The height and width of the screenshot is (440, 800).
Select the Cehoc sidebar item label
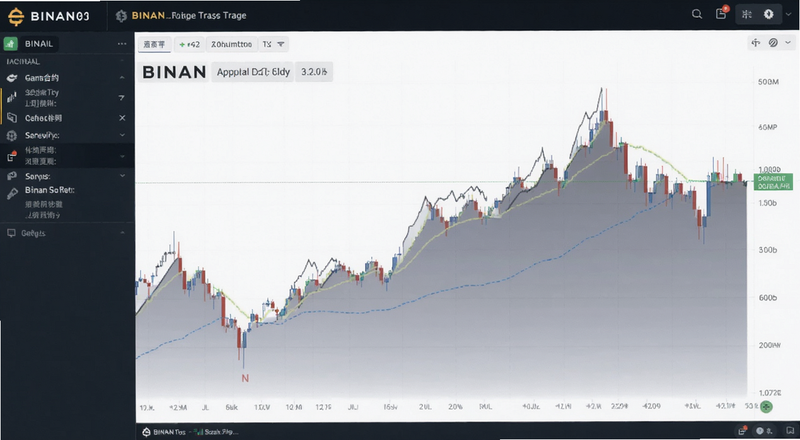pos(43,118)
